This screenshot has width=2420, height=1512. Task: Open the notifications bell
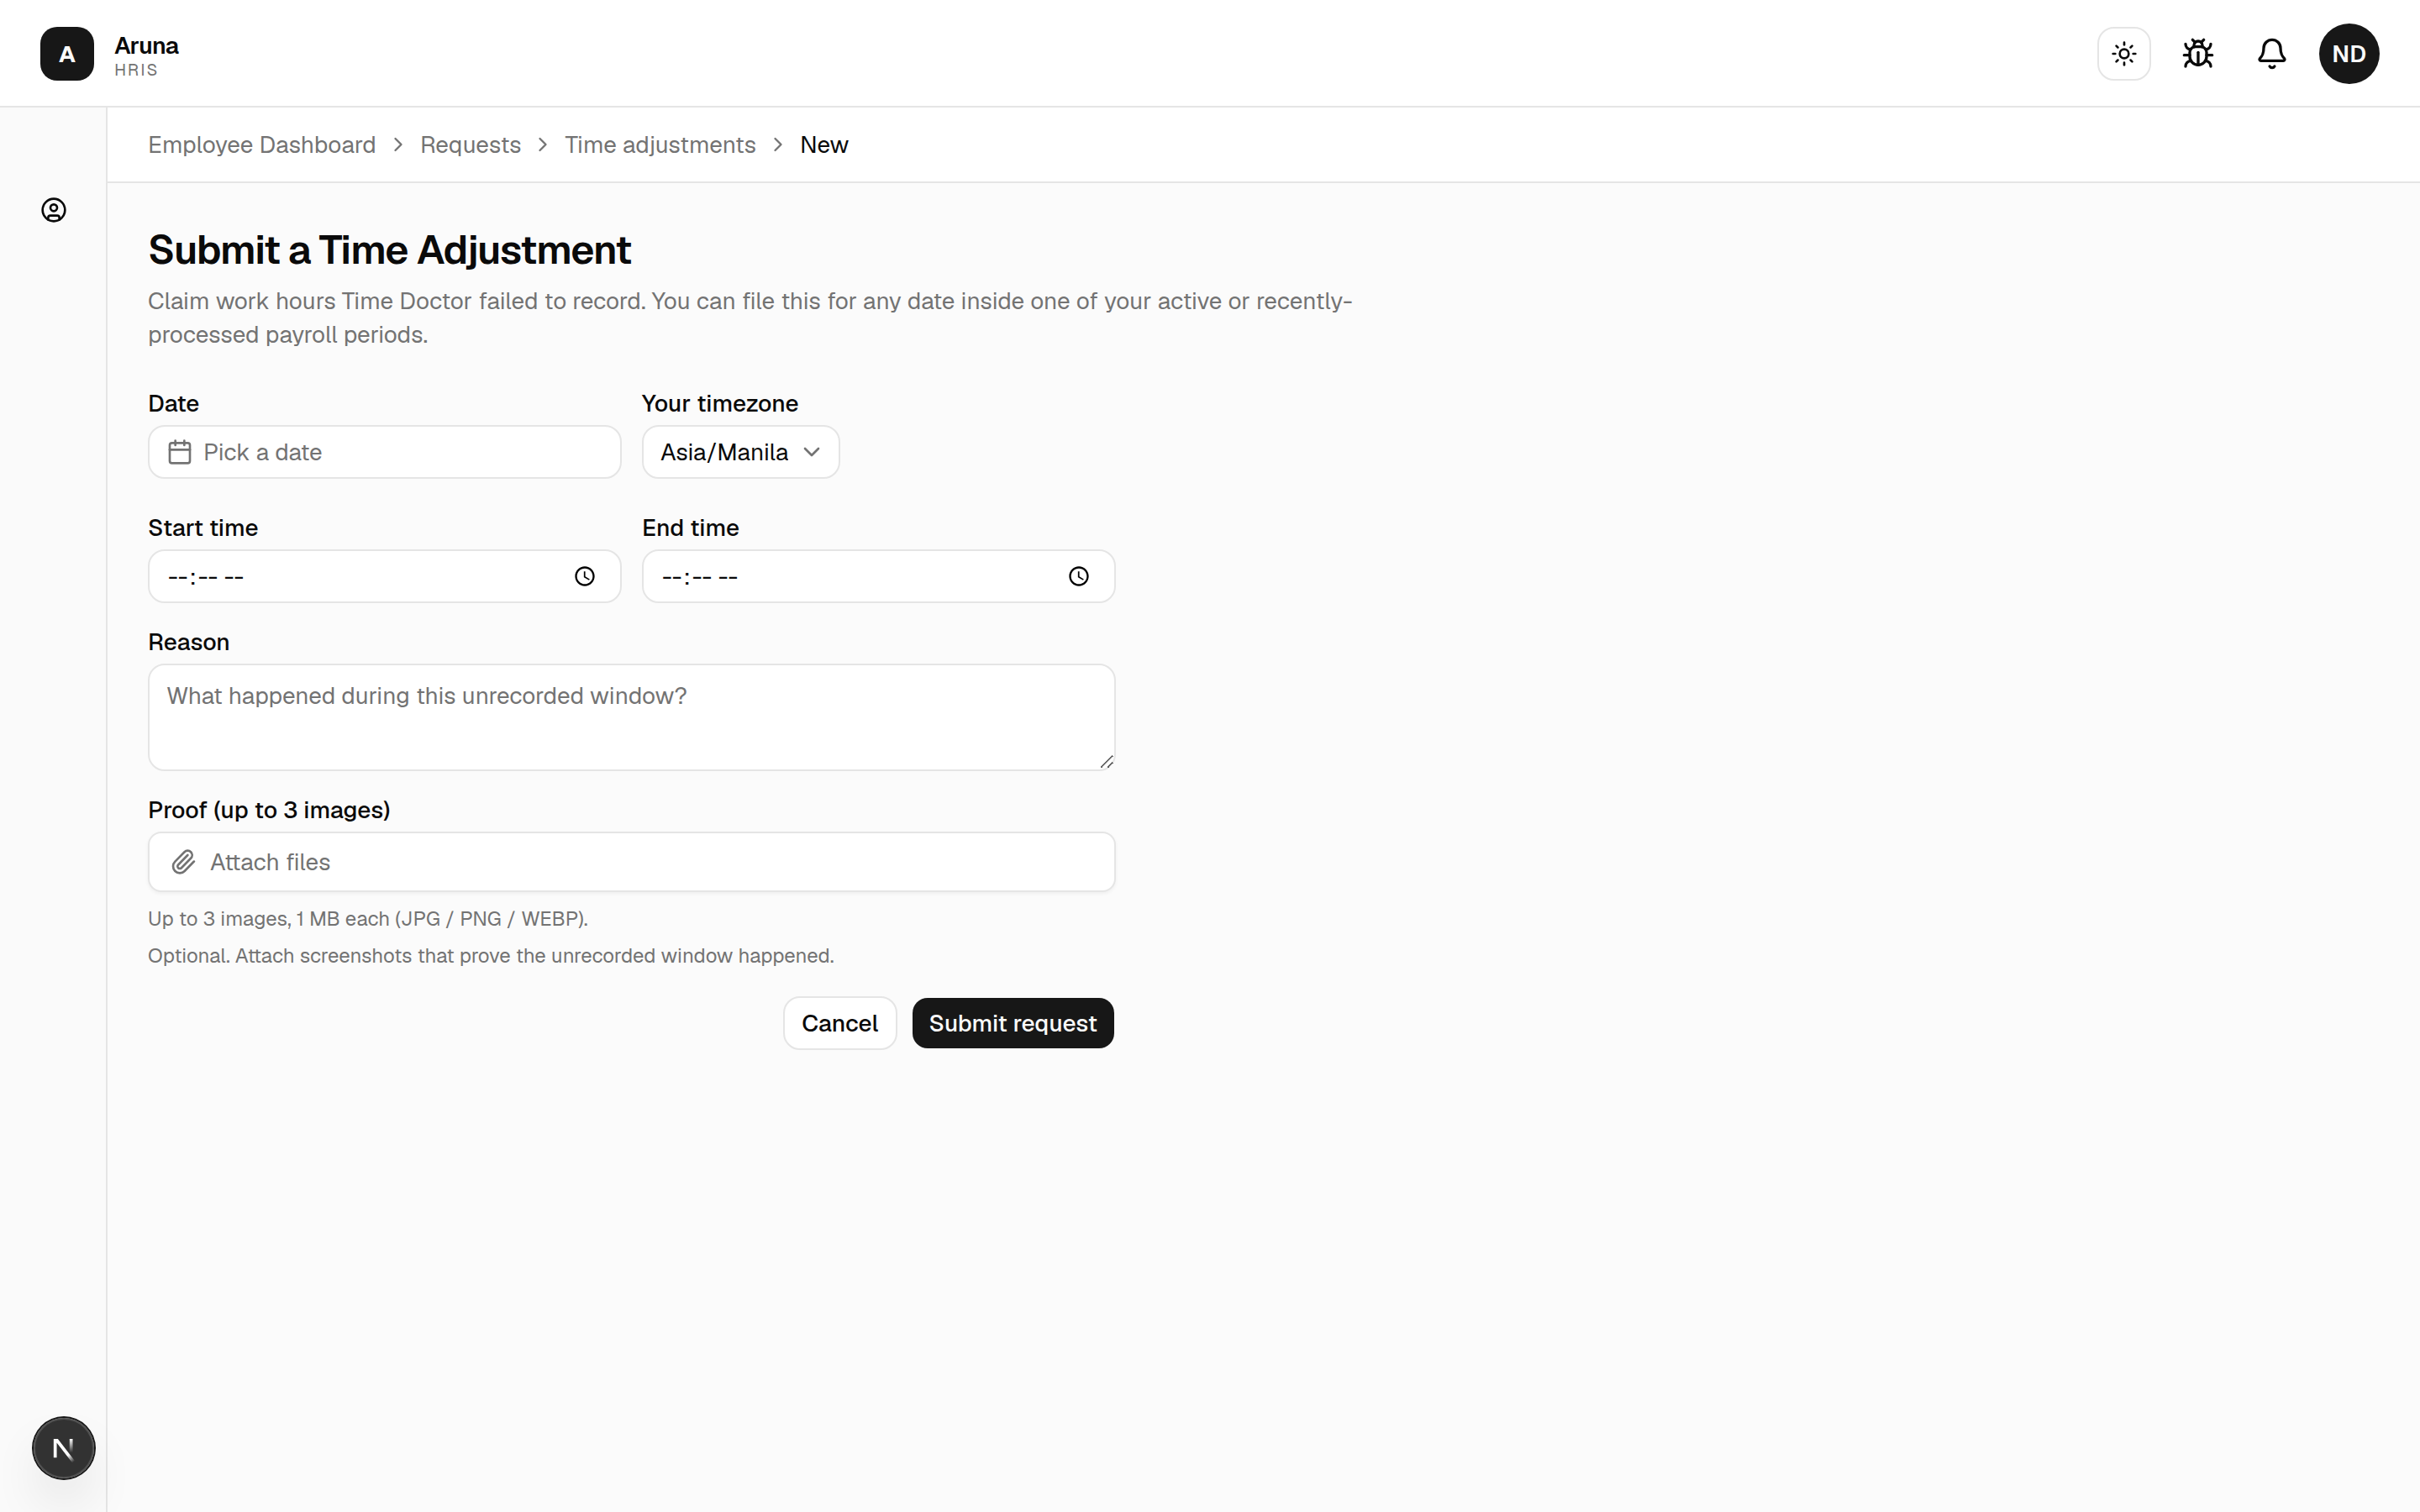(x=2272, y=54)
